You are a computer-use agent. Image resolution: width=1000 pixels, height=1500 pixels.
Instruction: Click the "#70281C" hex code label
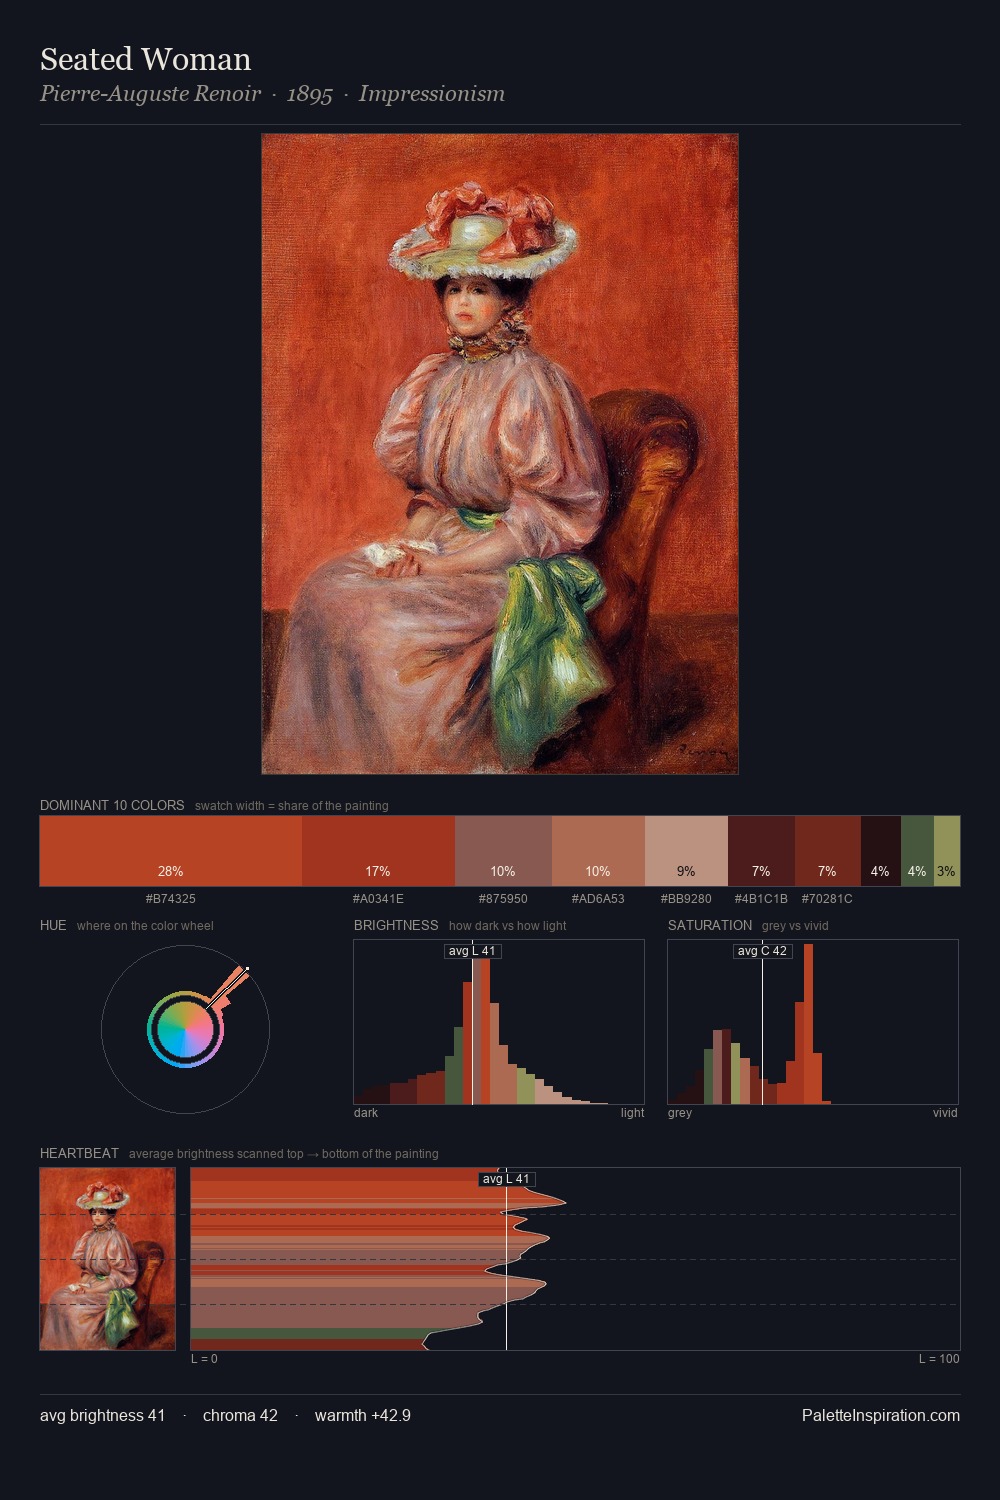(827, 899)
